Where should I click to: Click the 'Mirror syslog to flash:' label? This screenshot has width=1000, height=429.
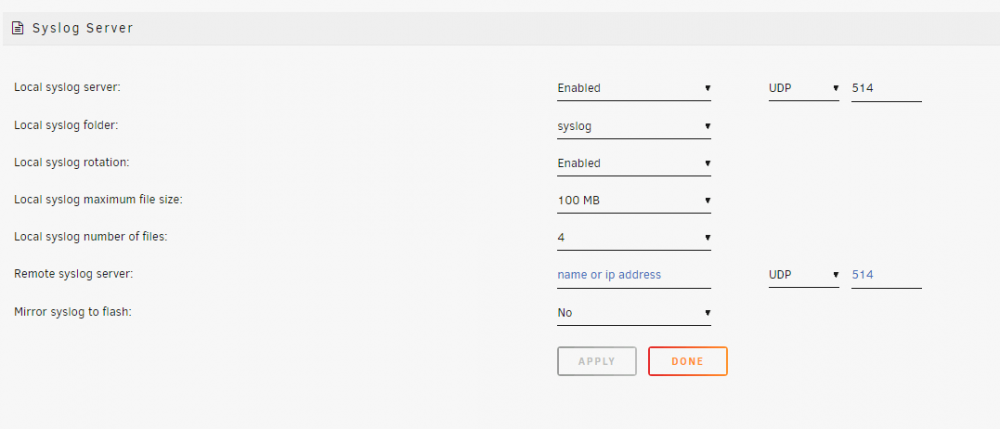73,312
